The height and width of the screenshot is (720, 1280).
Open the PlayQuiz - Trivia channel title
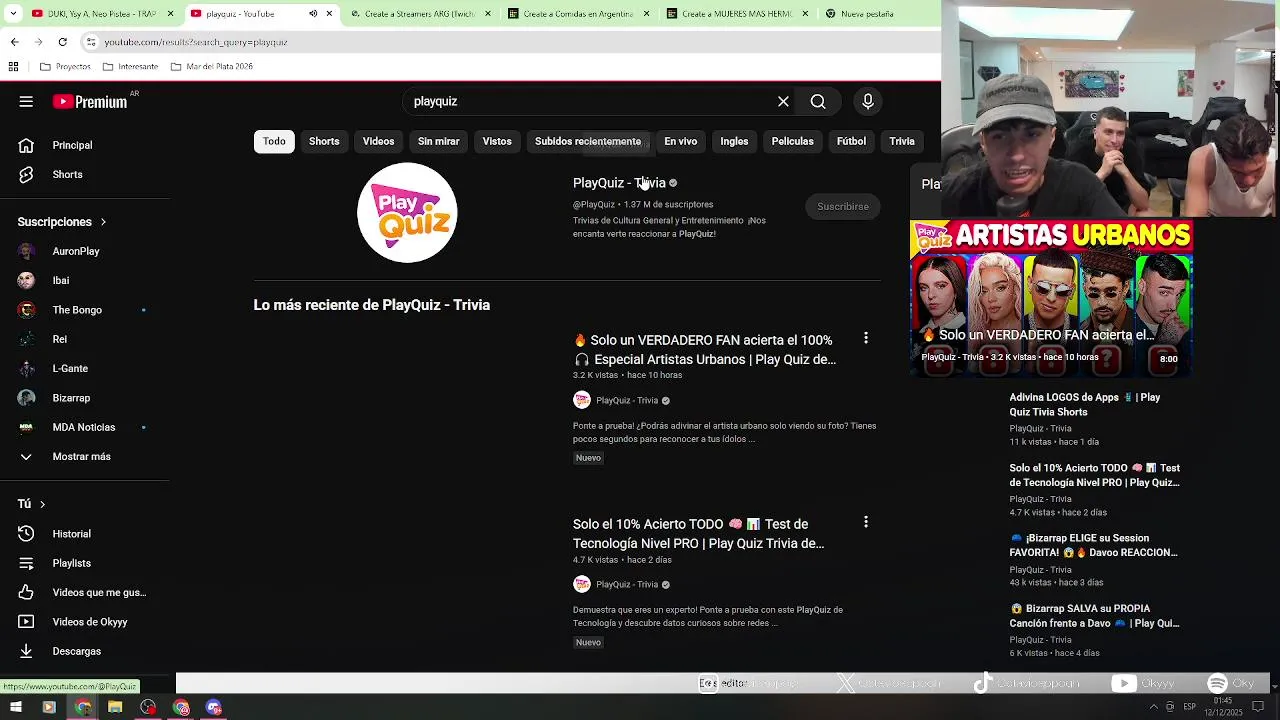coord(619,183)
